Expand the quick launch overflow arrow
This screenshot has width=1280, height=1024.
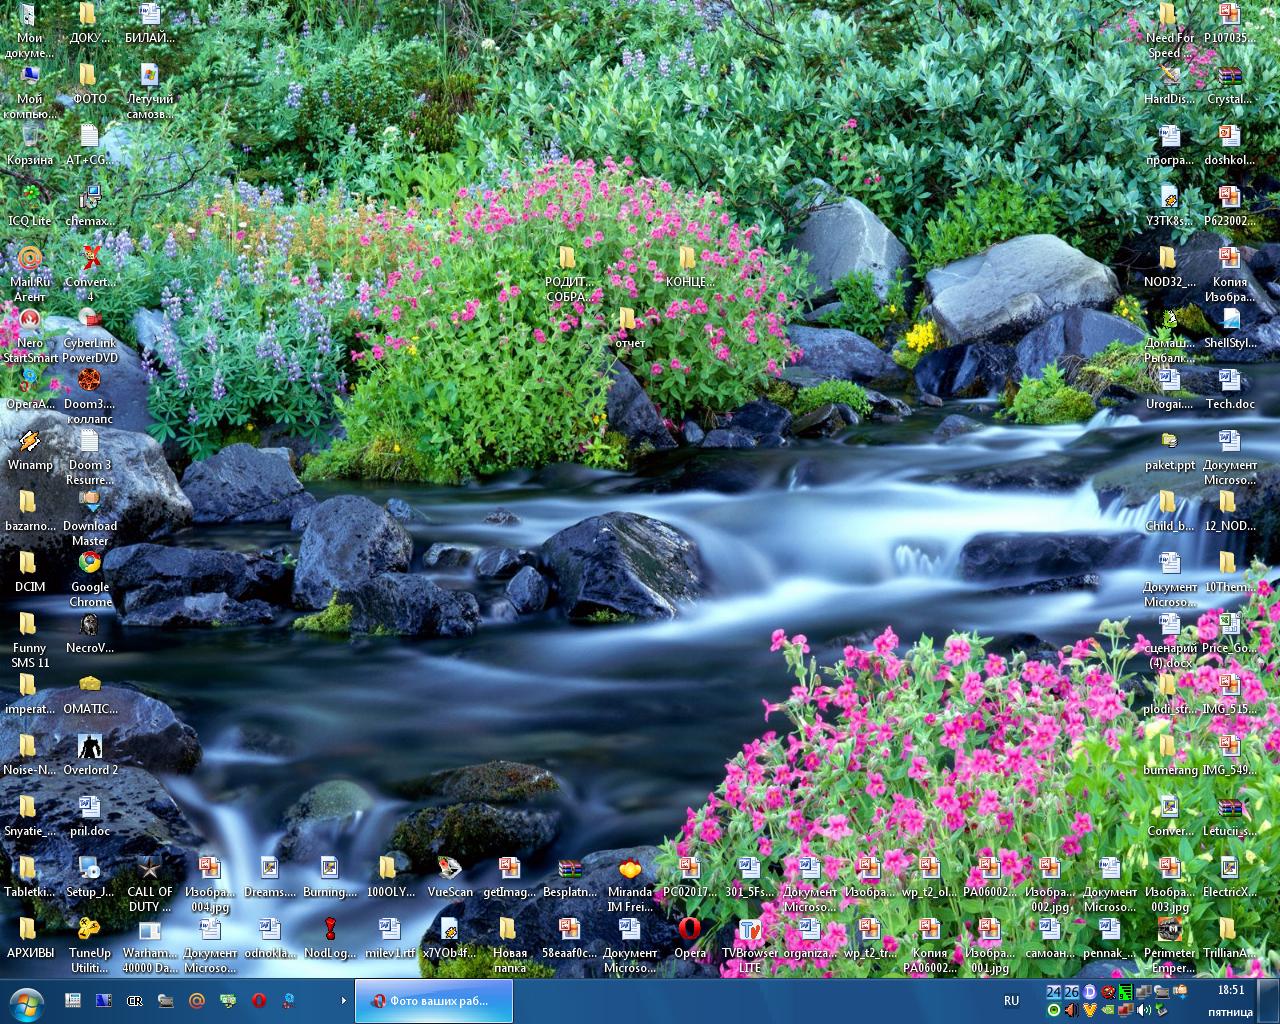click(343, 1000)
